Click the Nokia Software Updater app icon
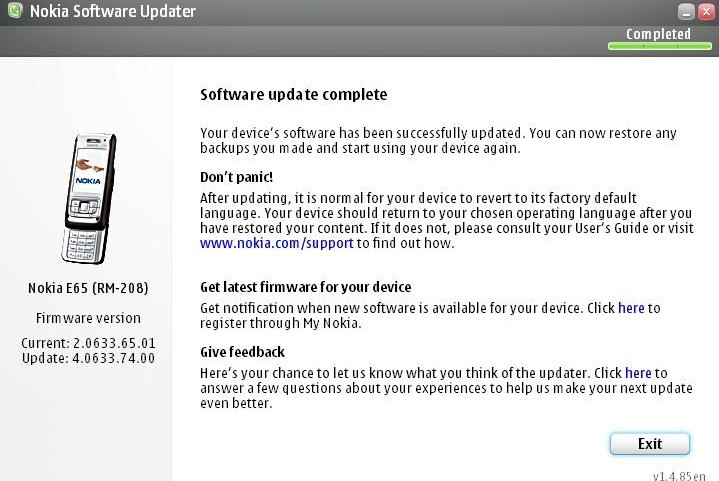The height and width of the screenshot is (481, 719). click(x=13, y=12)
